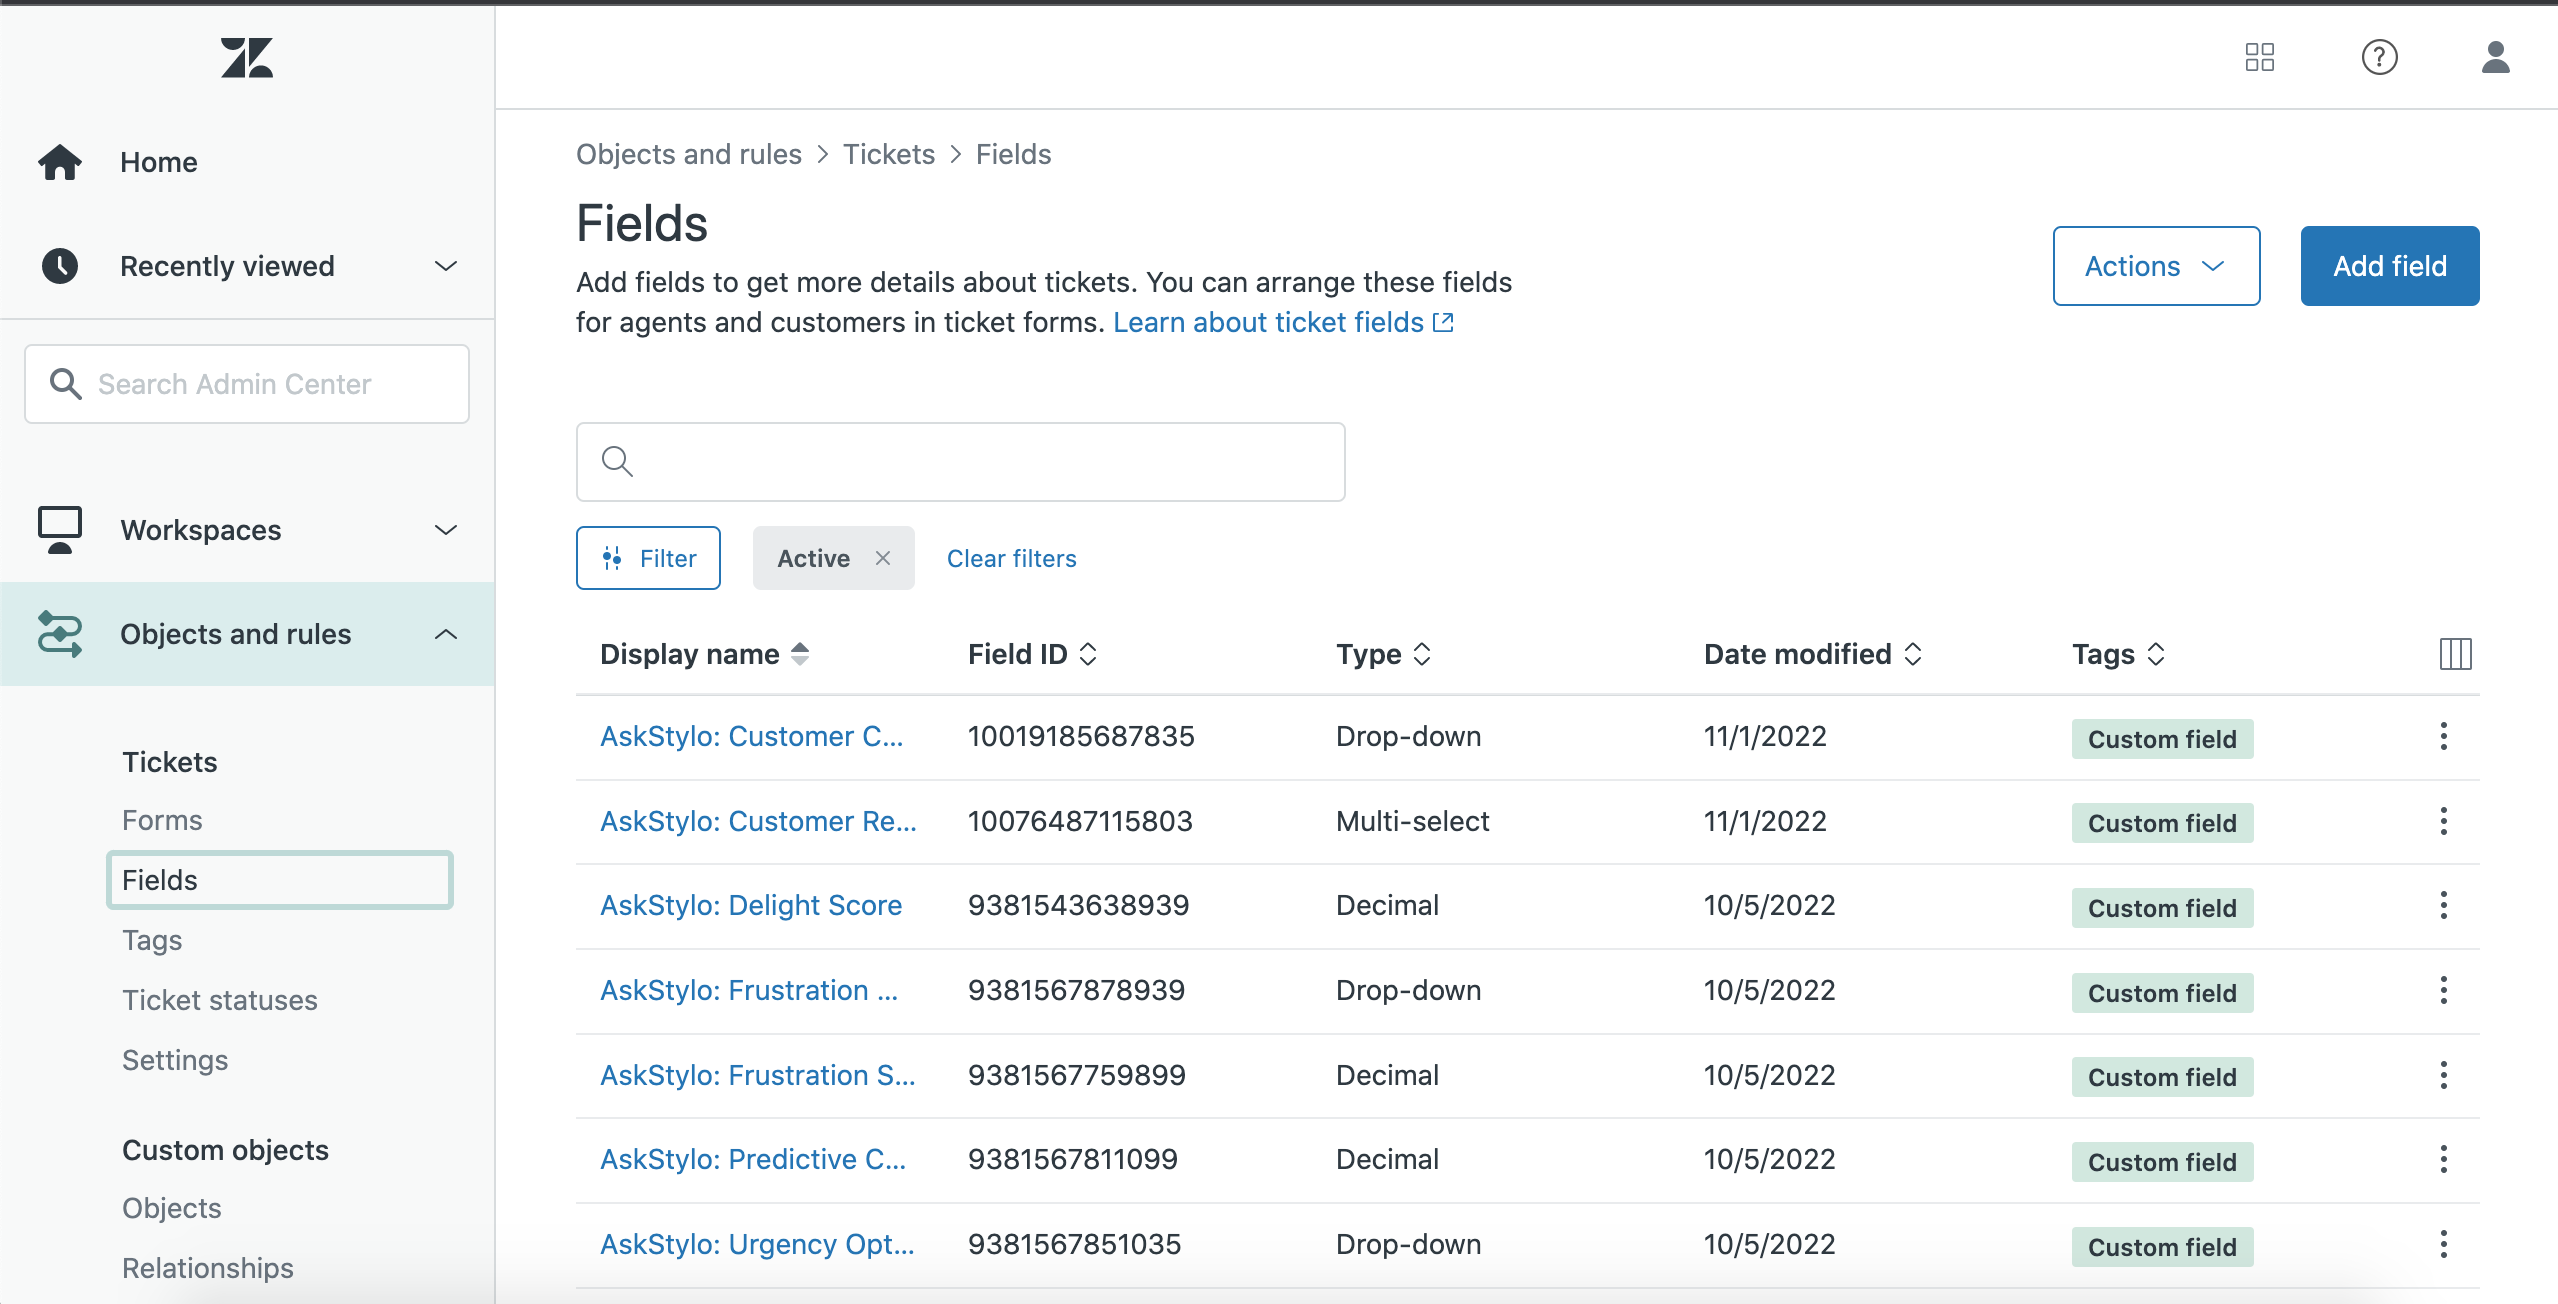
Task: Open Relationships under Custom objects
Action: pyautogui.click(x=208, y=1268)
